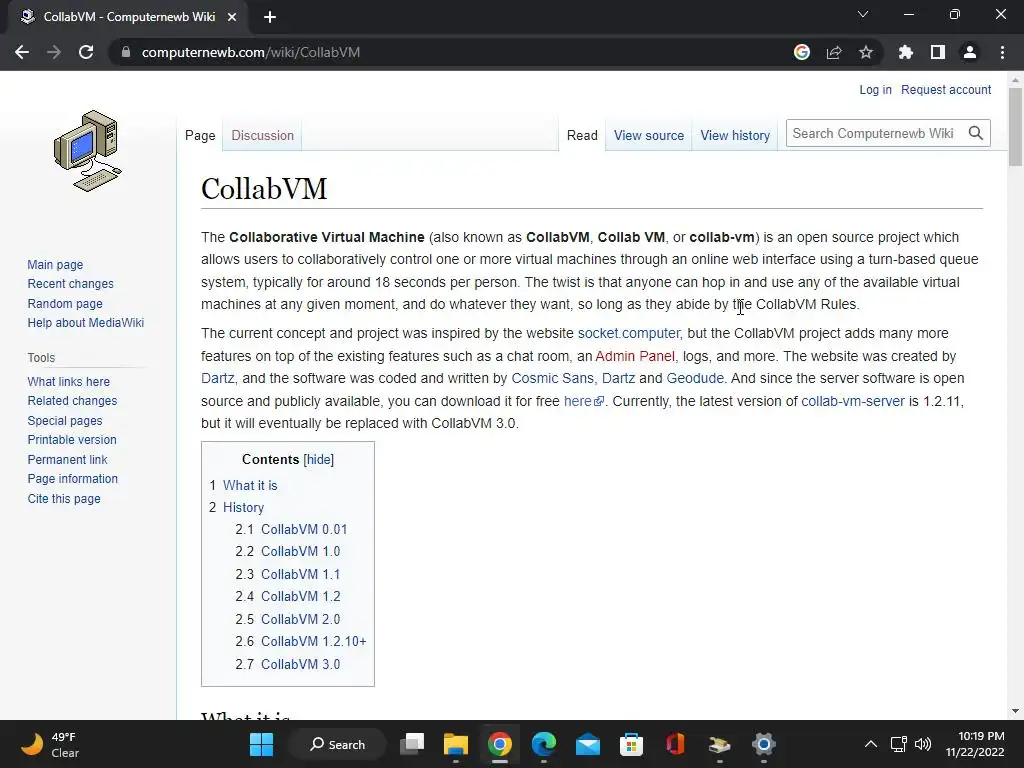This screenshot has width=1024, height=768.
Task: Jump to CollabVM 1.2.10+ in Contents
Action: pyautogui.click(x=313, y=641)
